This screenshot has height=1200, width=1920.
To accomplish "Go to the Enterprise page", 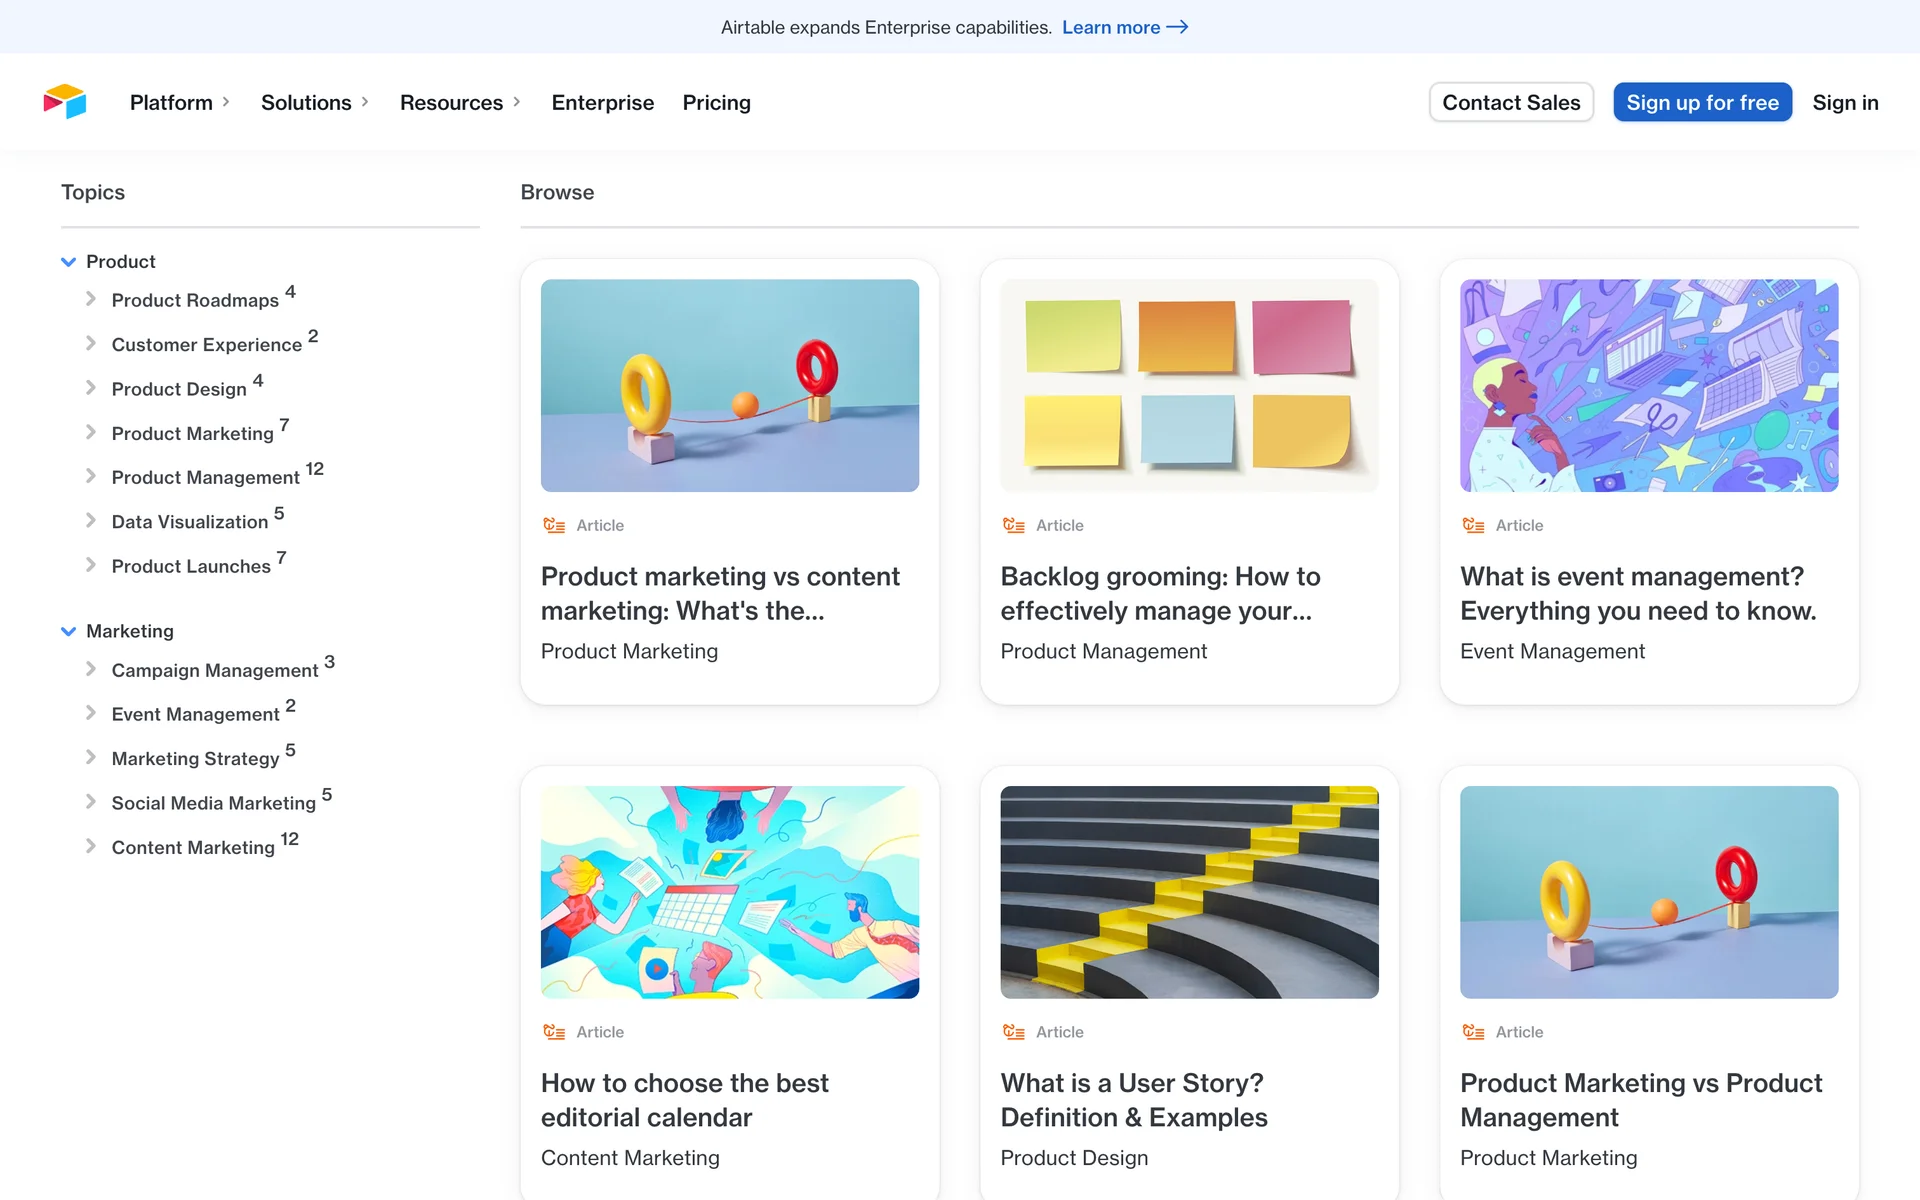I will click(602, 102).
